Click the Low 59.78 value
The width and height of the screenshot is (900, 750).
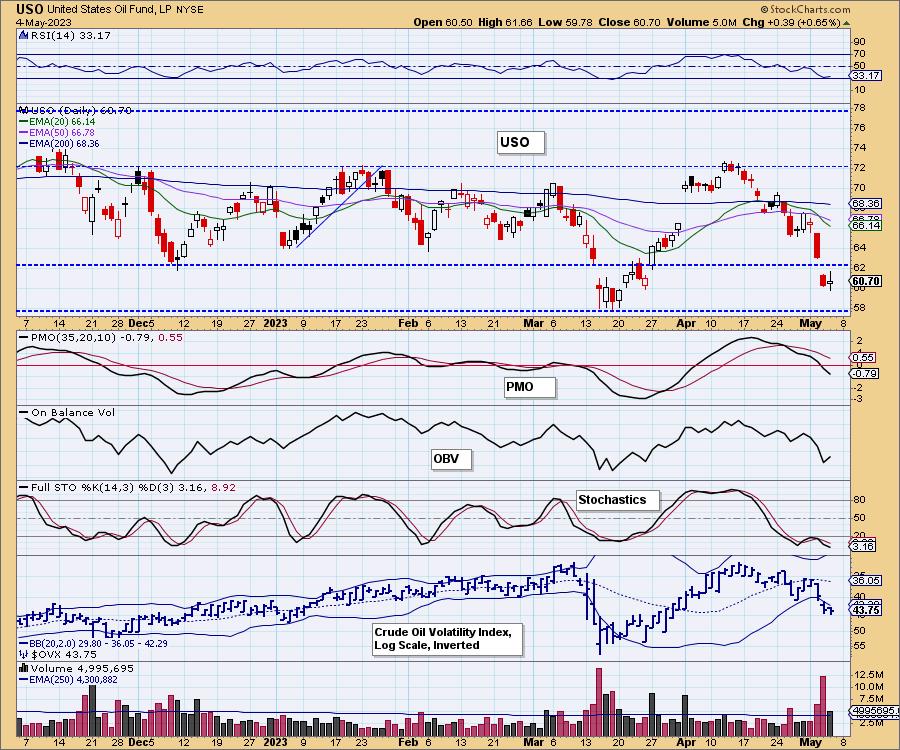coord(565,22)
